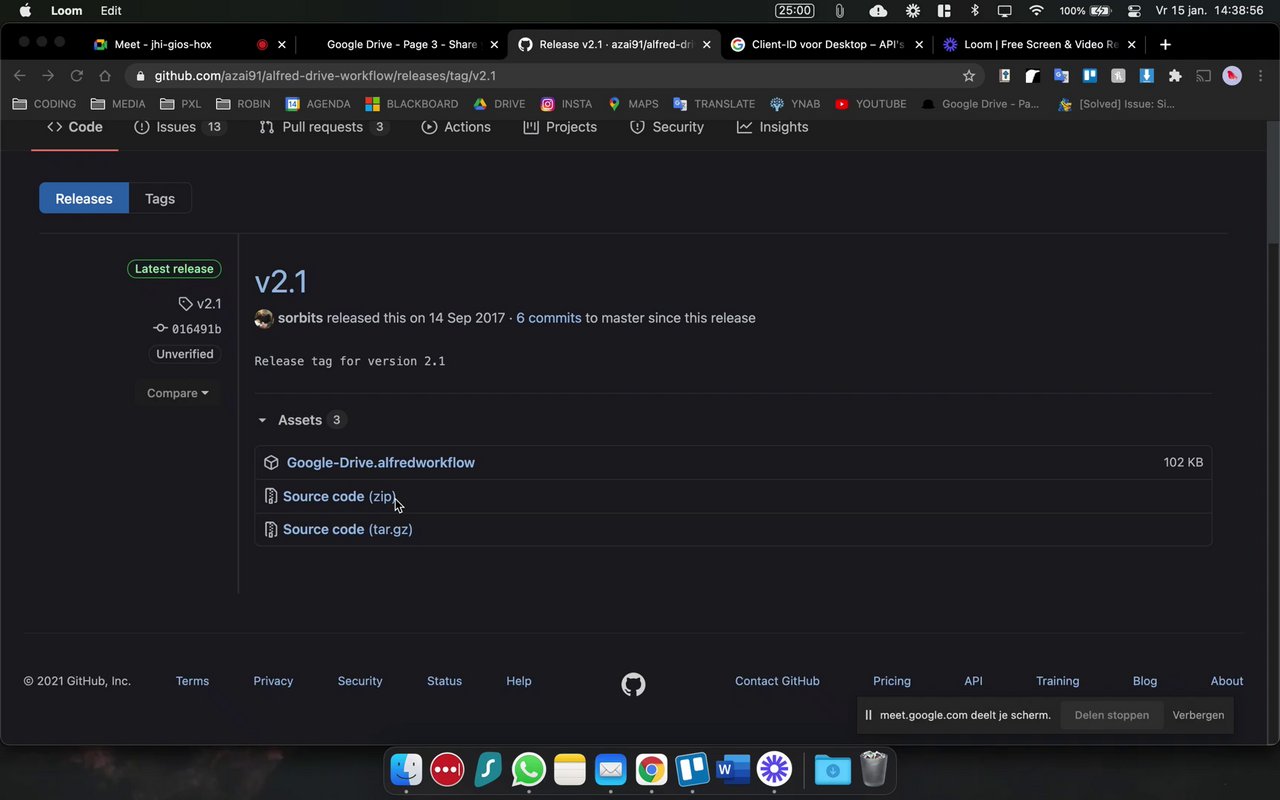Open the Insights tab
This screenshot has width=1280, height=800.
[772, 127]
